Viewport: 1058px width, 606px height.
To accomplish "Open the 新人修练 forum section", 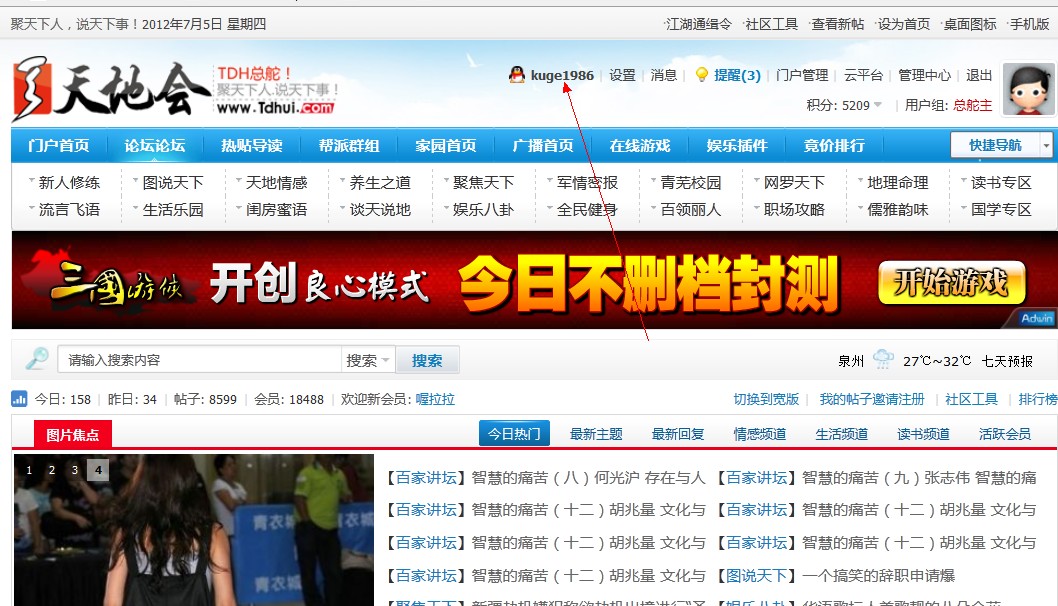I will [69, 182].
